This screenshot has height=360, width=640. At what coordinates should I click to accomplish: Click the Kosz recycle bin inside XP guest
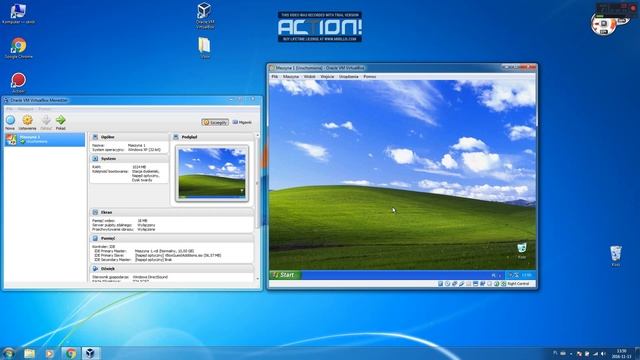(x=522, y=251)
